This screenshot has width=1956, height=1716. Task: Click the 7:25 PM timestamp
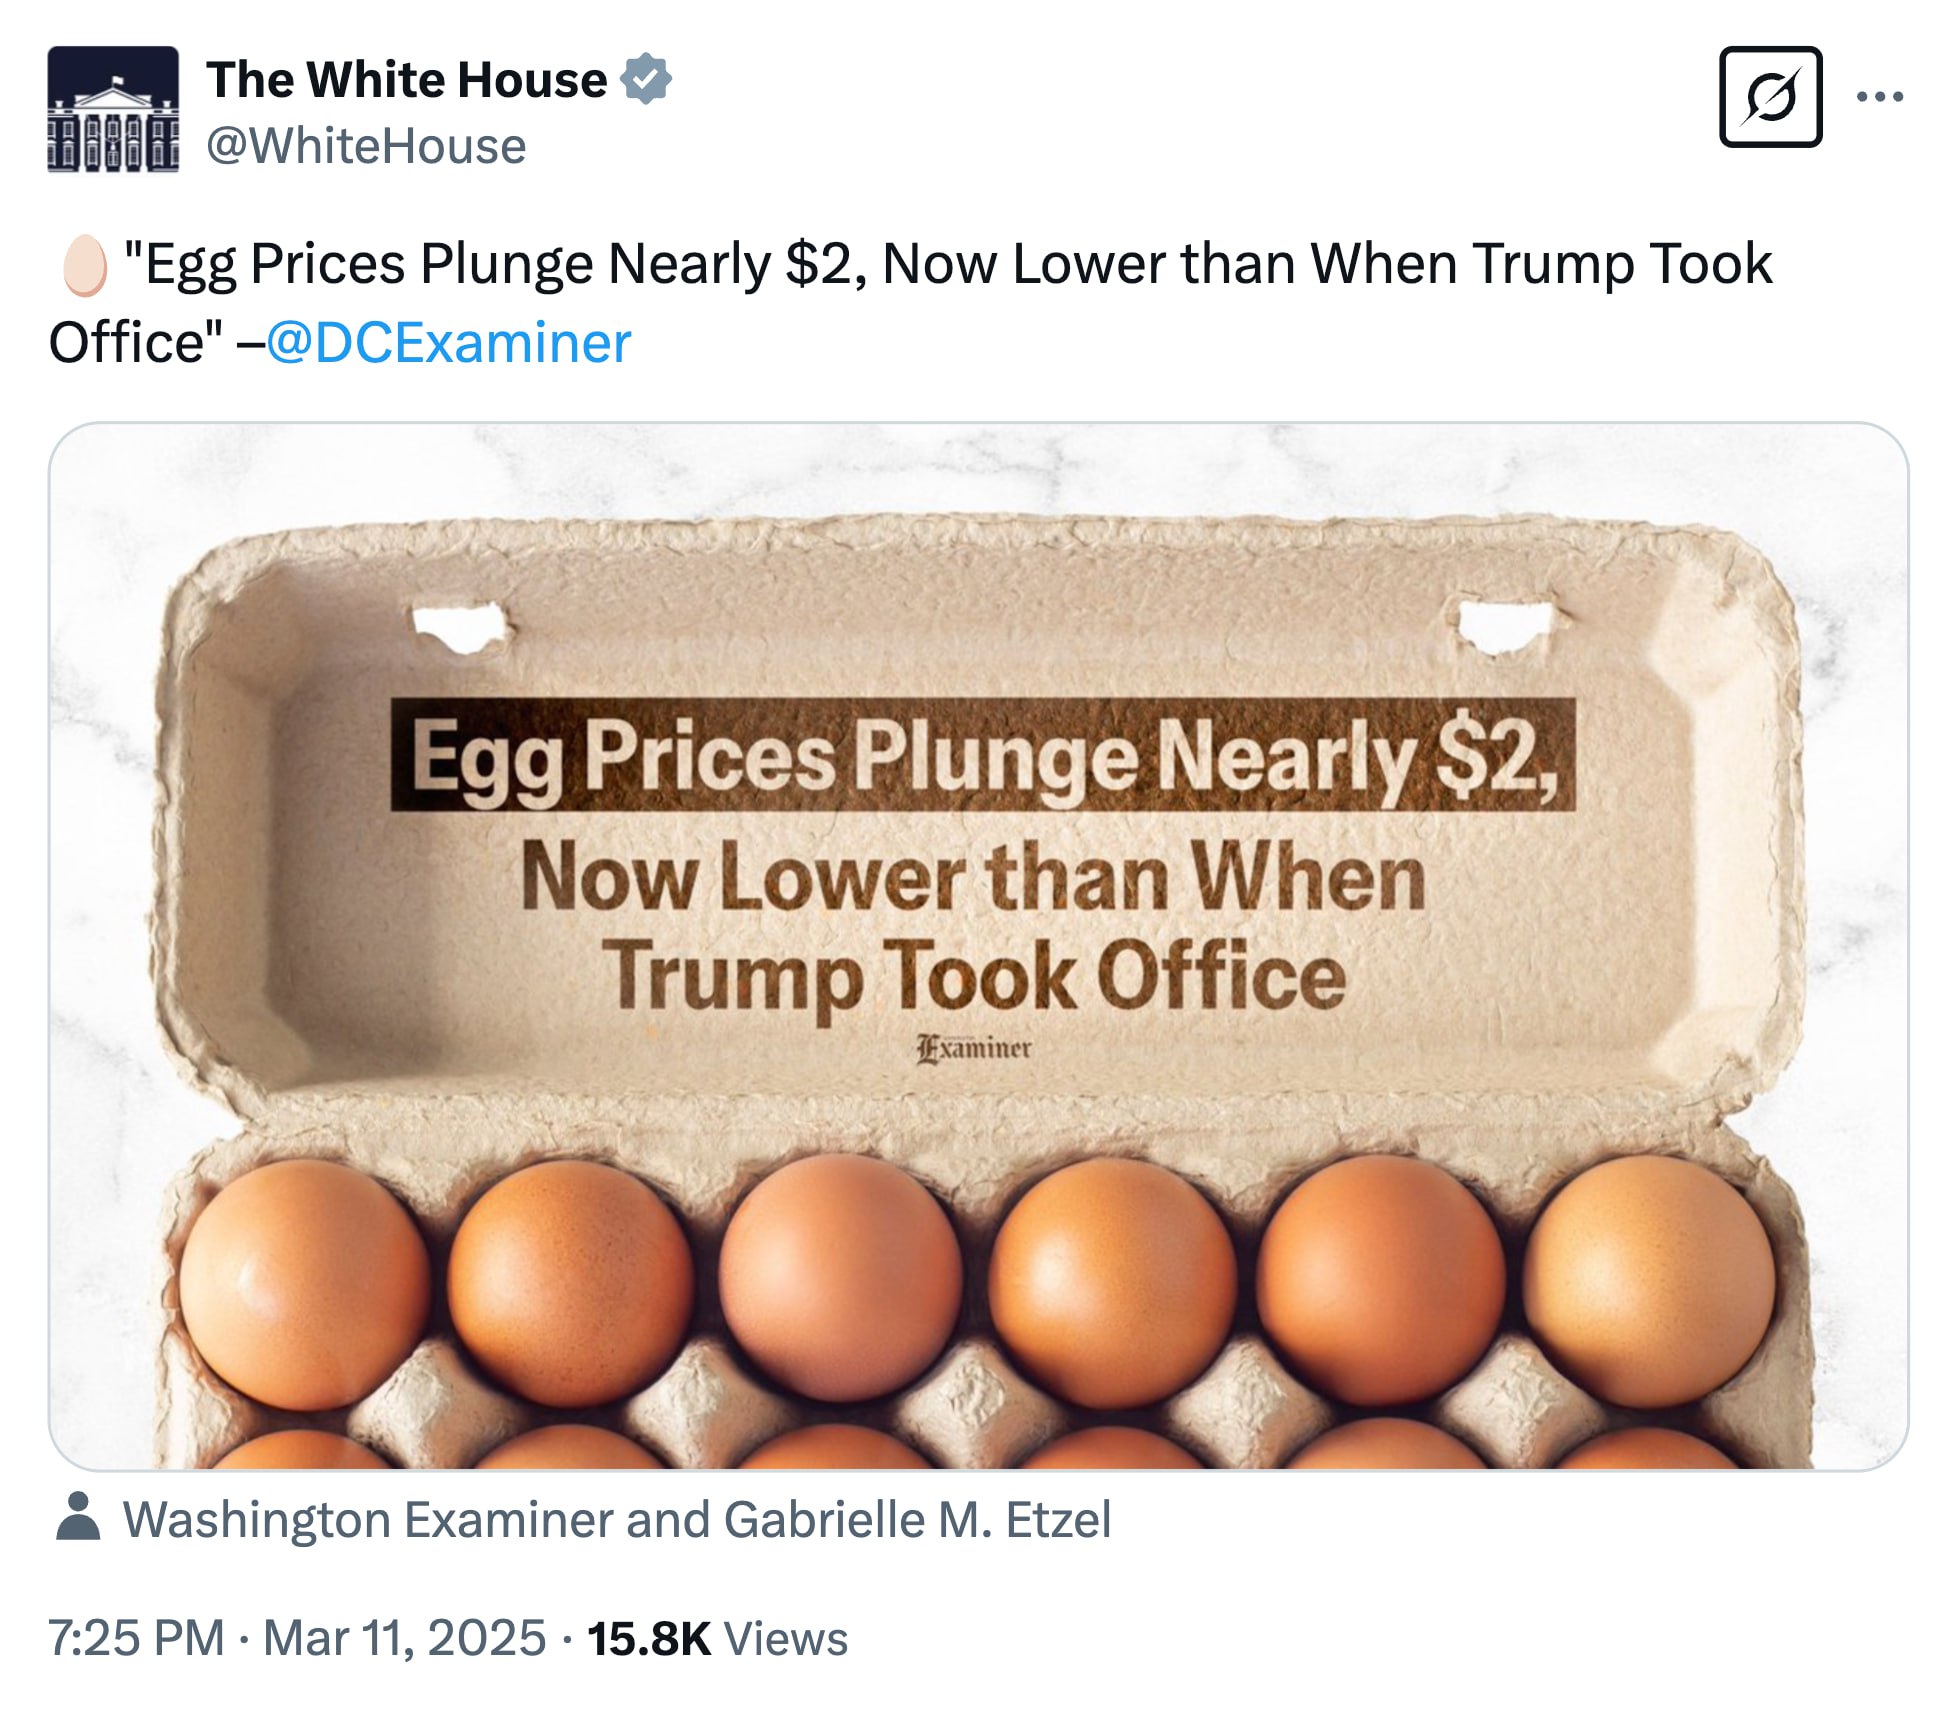coord(136,1639)
